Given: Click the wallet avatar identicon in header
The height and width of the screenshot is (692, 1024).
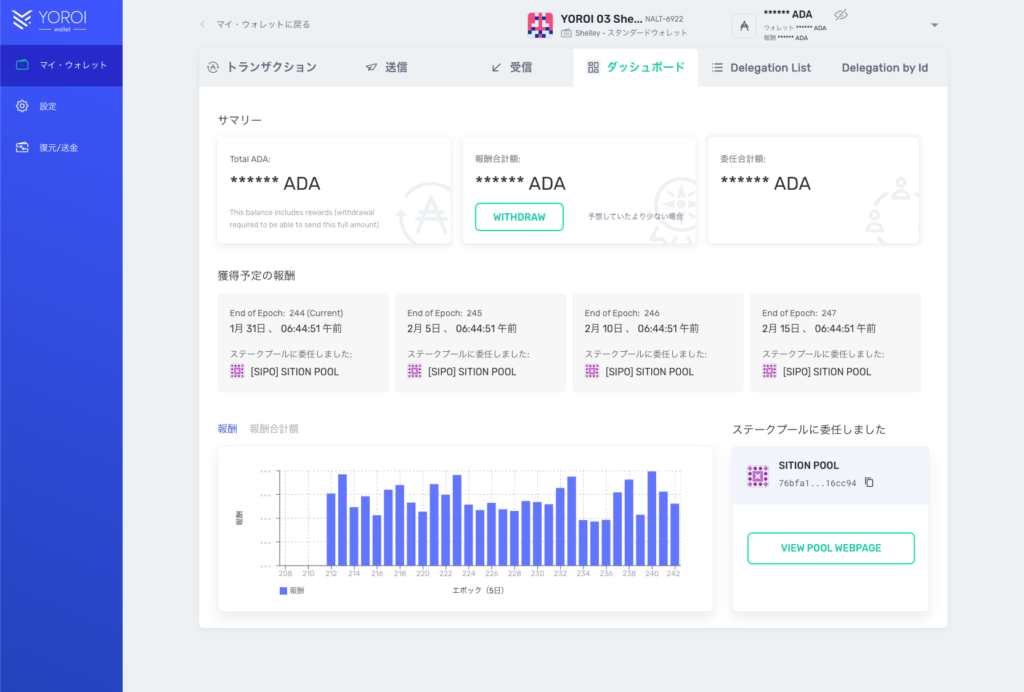Looking at the screenshot, I should click(x=540, y=25).
